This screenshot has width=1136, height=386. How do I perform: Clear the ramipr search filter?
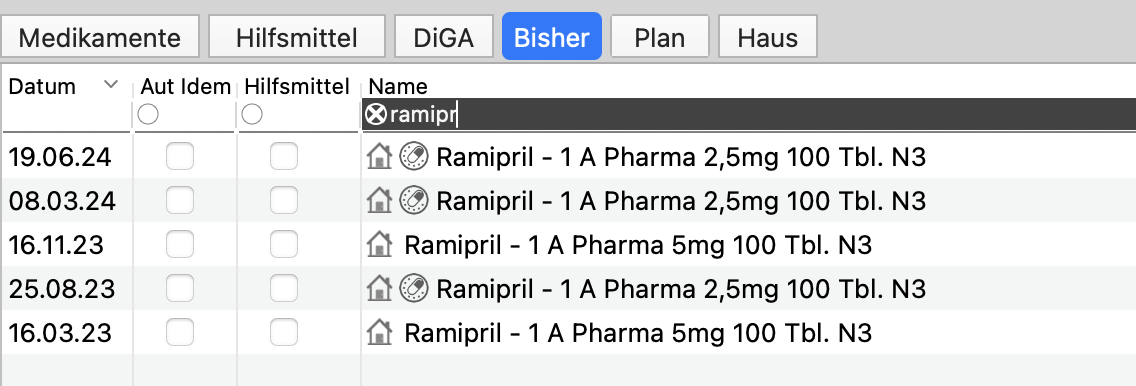coord(376,114)
